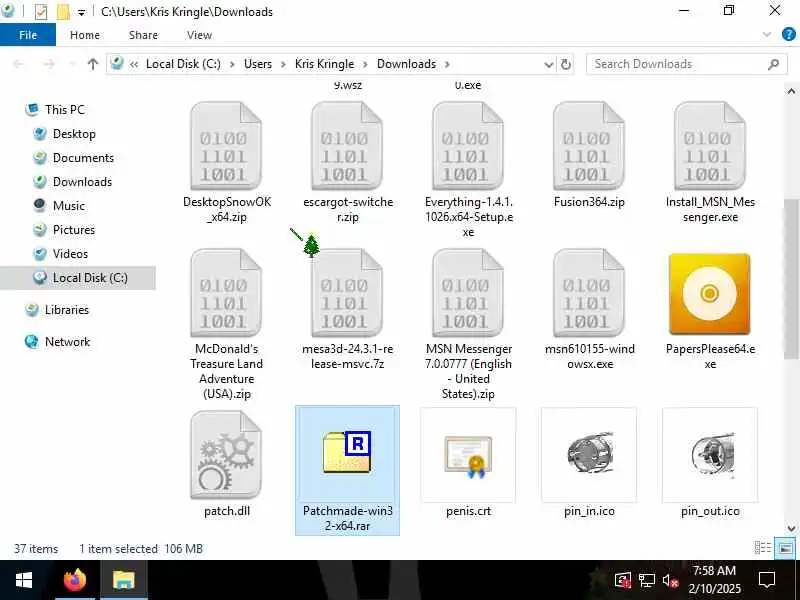800x600 pixels.
Task: Expand breadcrumb arrow after Downloads
Action: 447,64
